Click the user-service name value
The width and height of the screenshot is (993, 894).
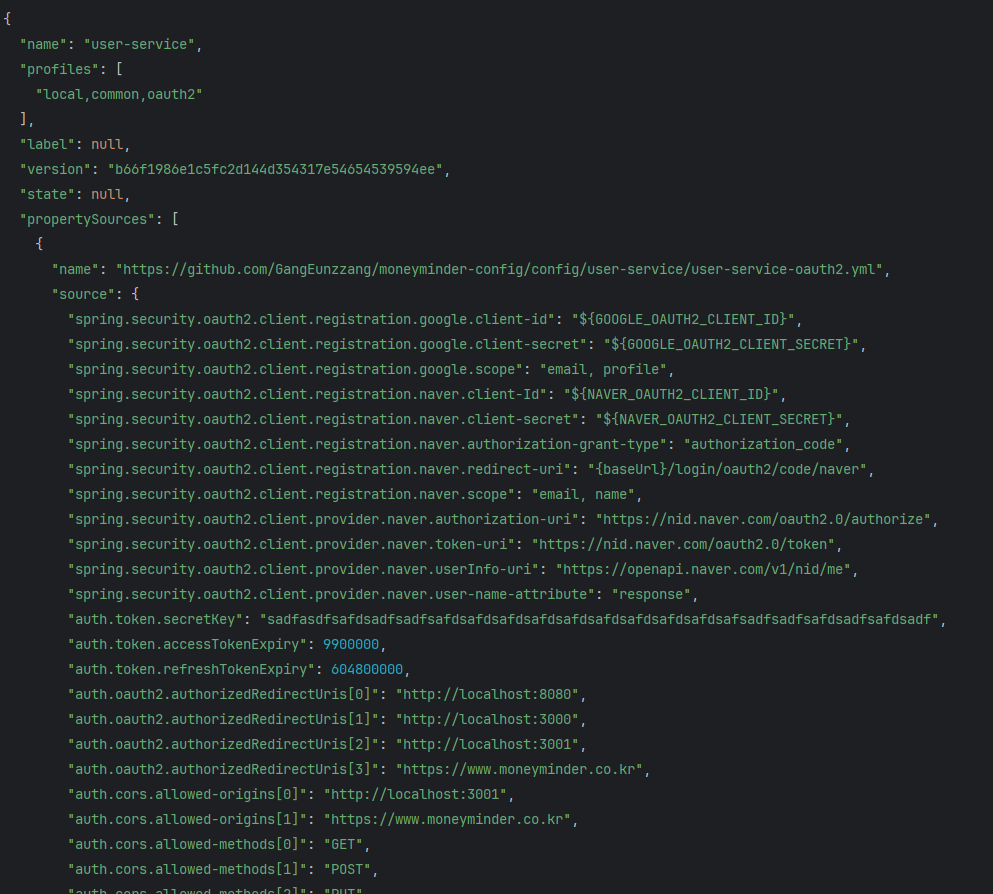coord(139,44)
